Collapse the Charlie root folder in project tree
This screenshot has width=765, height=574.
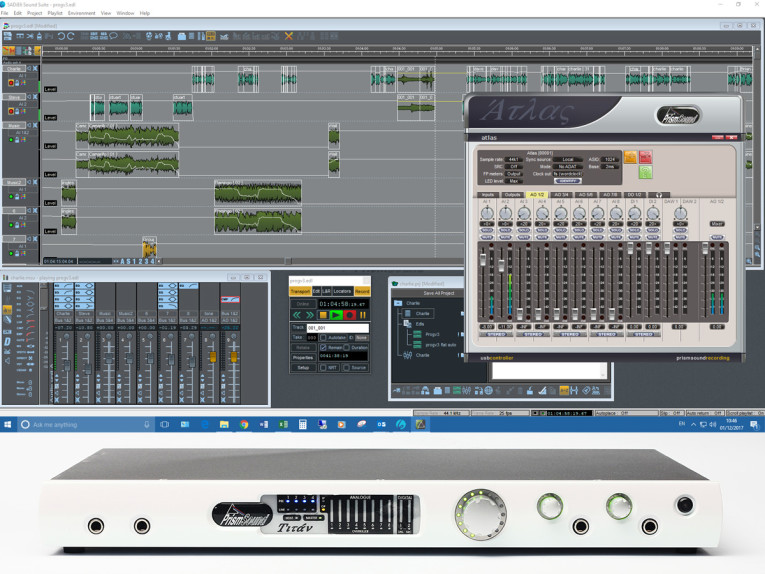coord(398,303)
